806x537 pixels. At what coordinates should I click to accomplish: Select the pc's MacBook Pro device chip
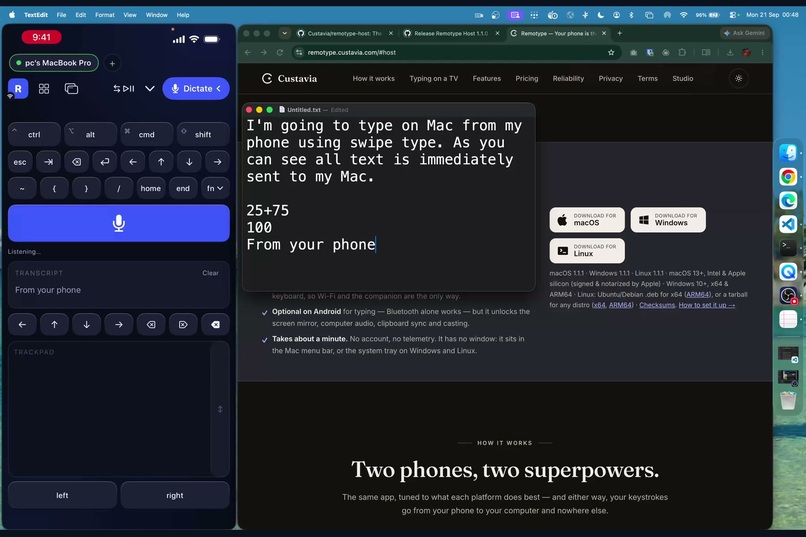tap(53, 63)
